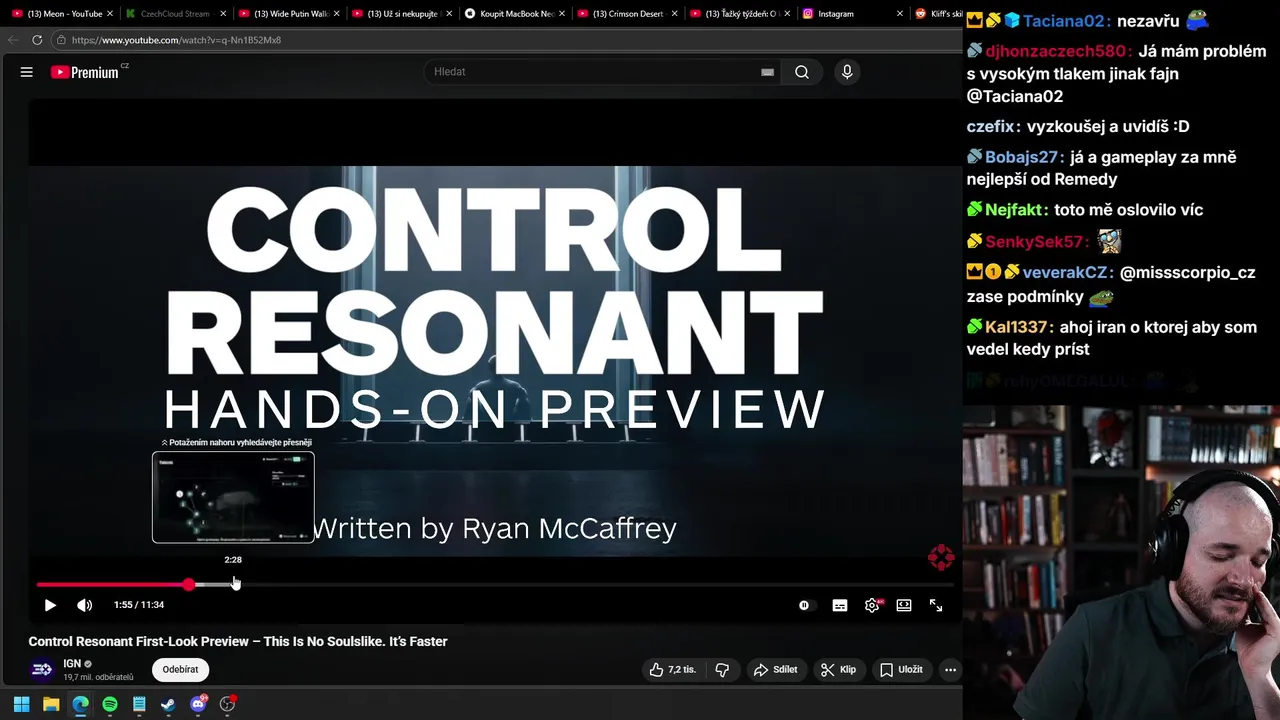1280x720 pixels.
Task: Click the video title text
Action: pos(238,641)
